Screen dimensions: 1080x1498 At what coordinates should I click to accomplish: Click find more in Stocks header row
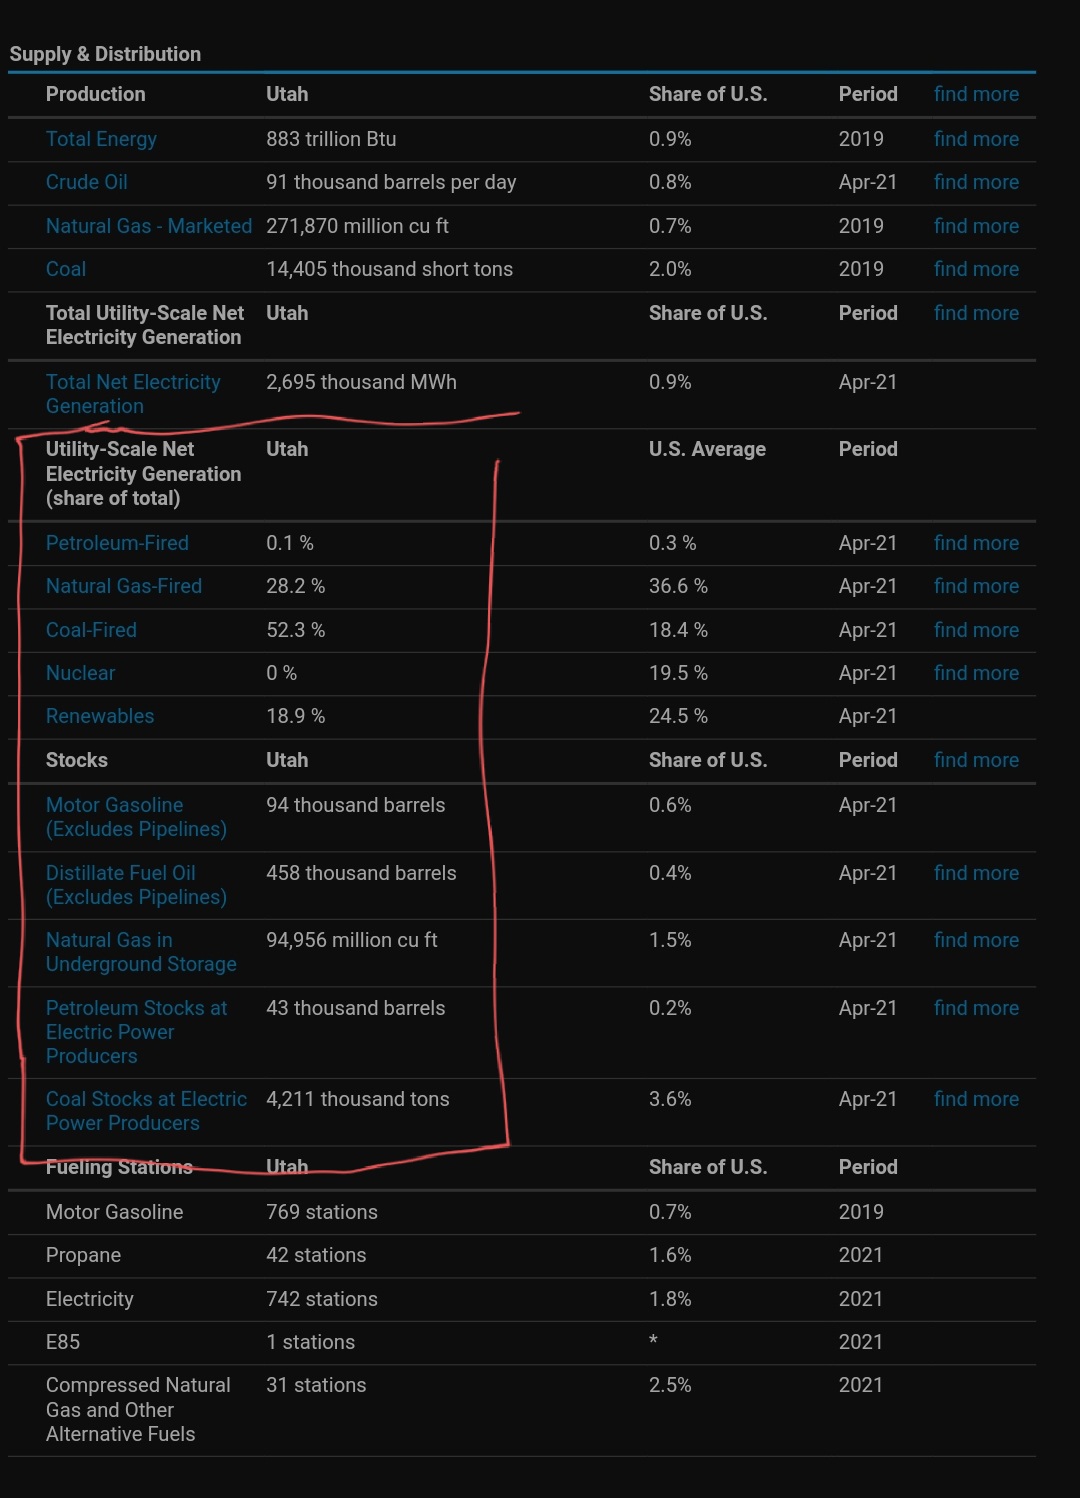[976, 760]
